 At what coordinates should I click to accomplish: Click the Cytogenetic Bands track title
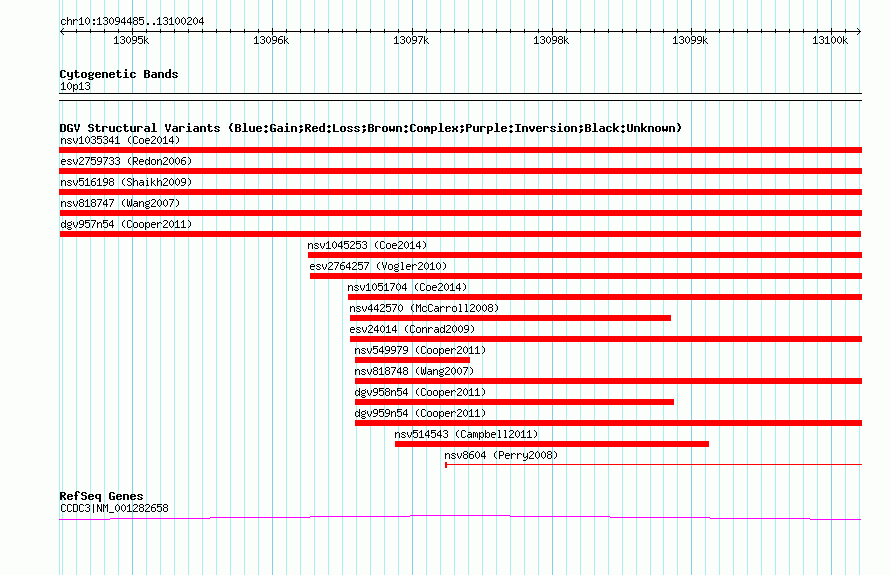click(x=119, y=74)
